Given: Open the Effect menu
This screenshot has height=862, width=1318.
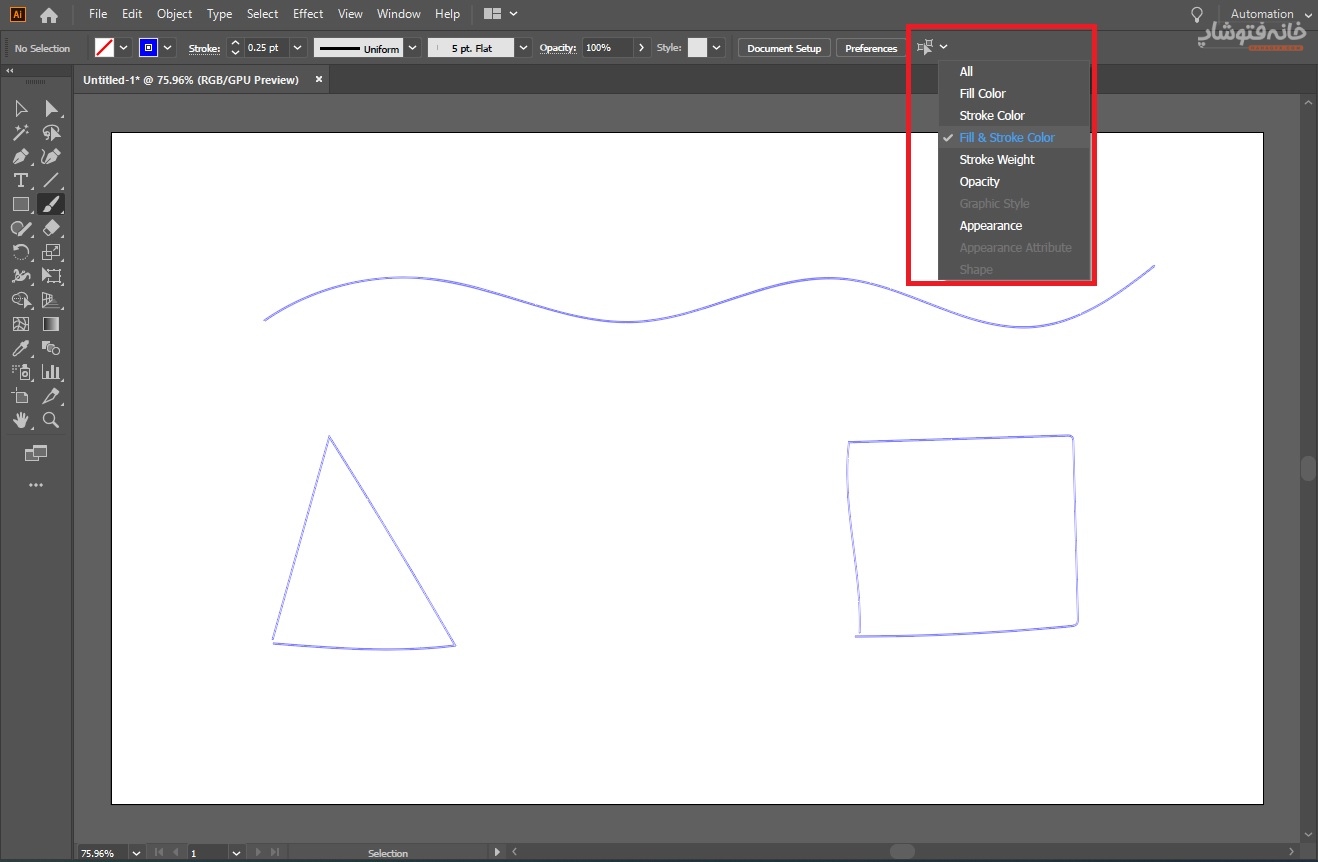Looking at the screenshot, I should (x=308, y=14).
